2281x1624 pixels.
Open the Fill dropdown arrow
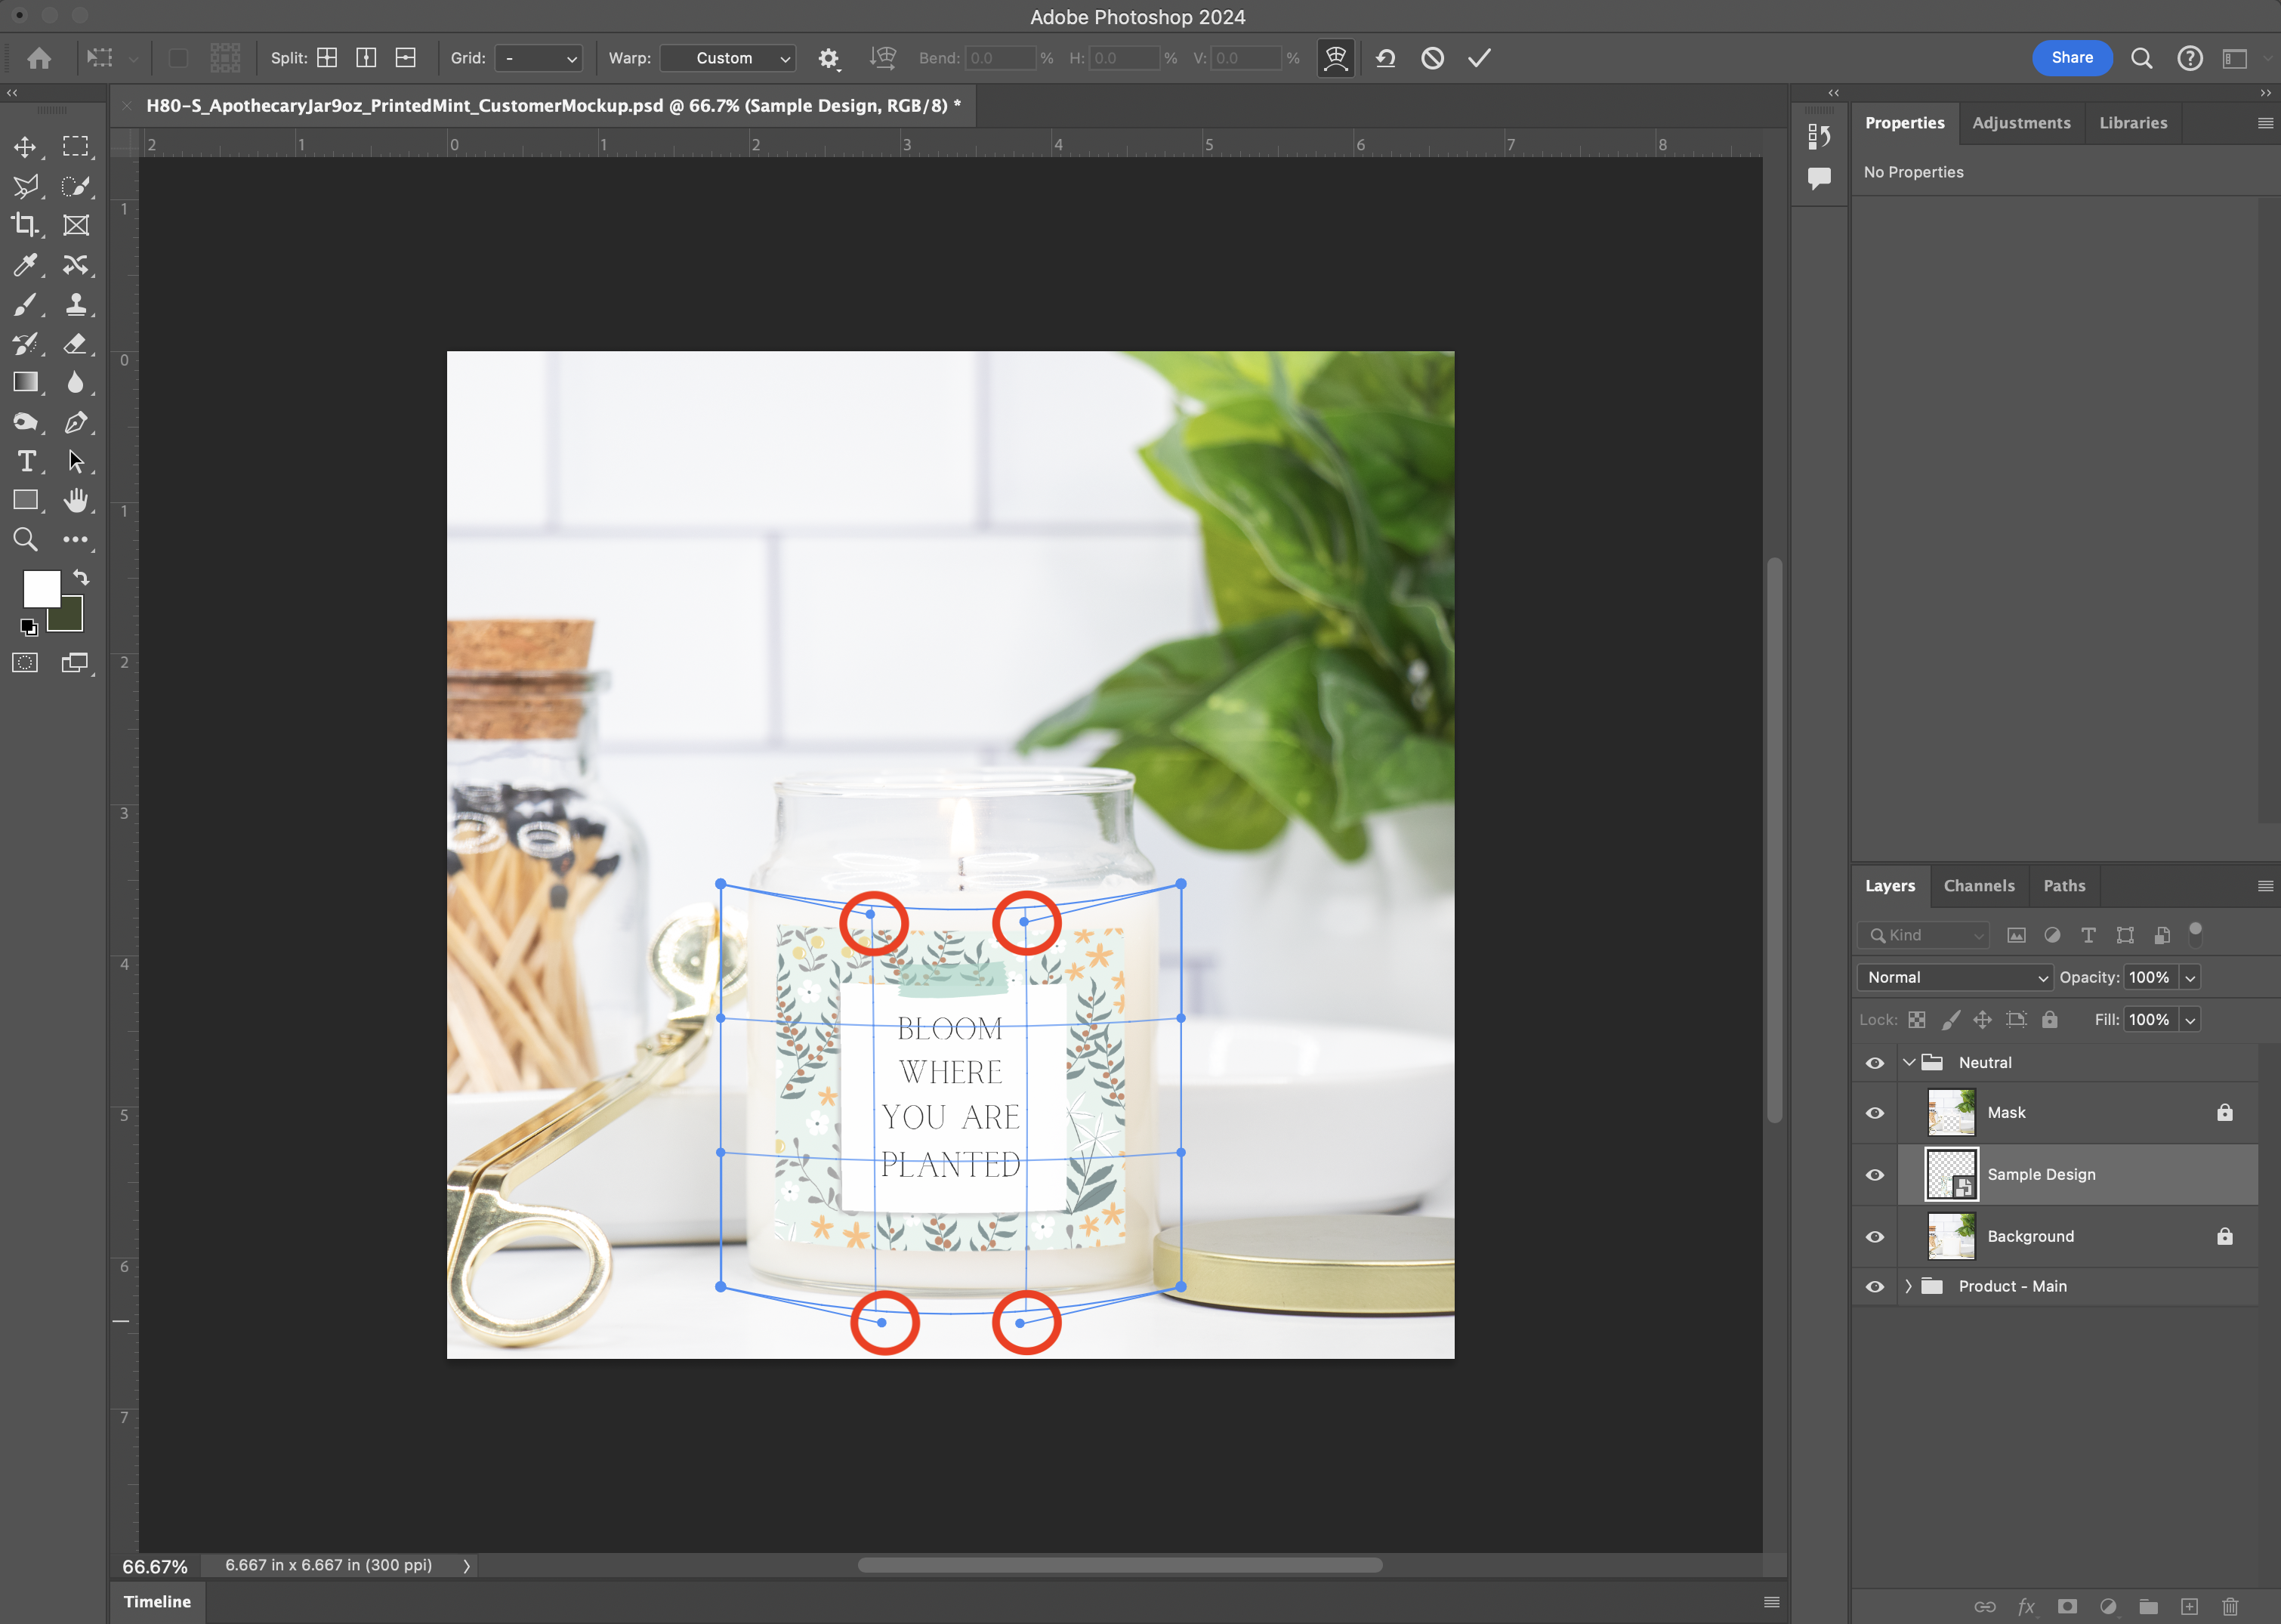click(2190, 1020)
